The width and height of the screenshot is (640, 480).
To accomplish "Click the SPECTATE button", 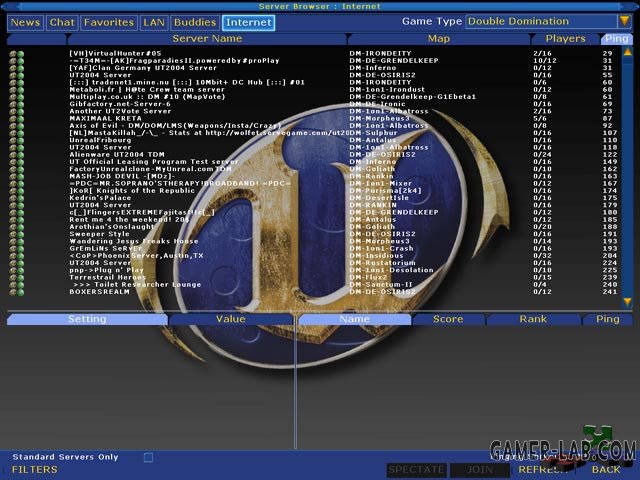I will click(x=416, y=470).
